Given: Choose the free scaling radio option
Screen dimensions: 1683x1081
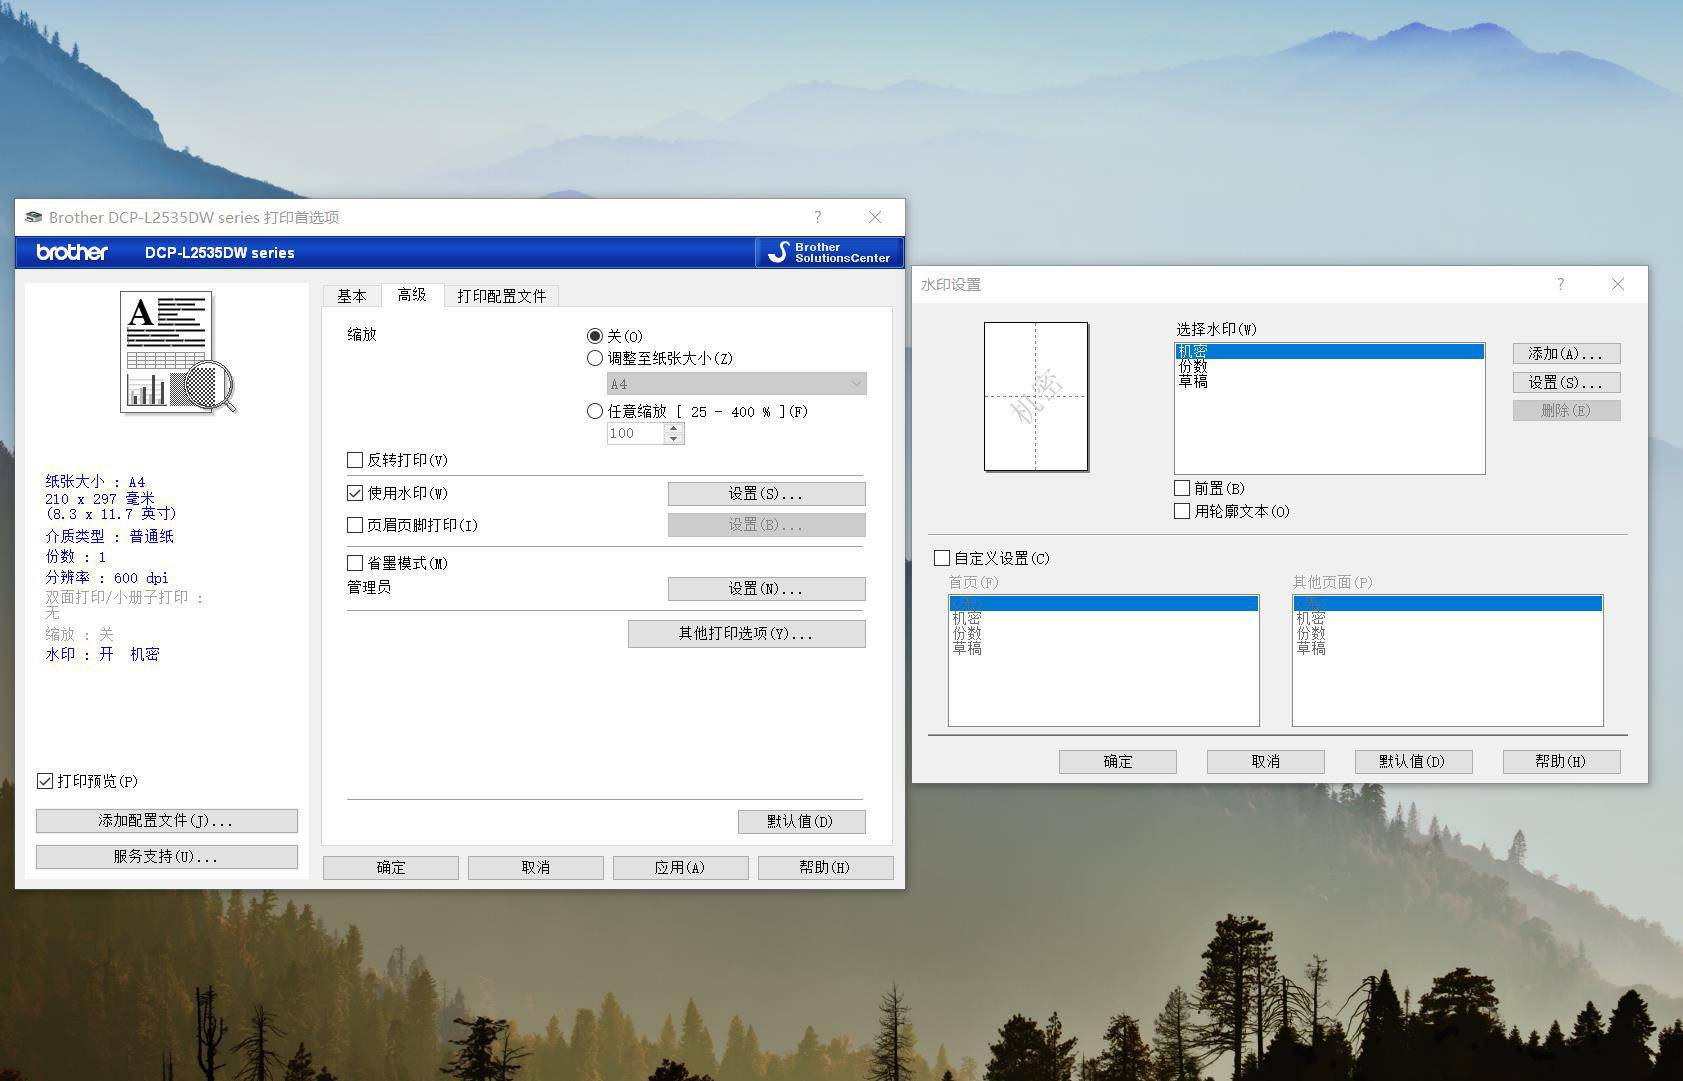Looking at the screenshot, I should click(x=595, y=411).
